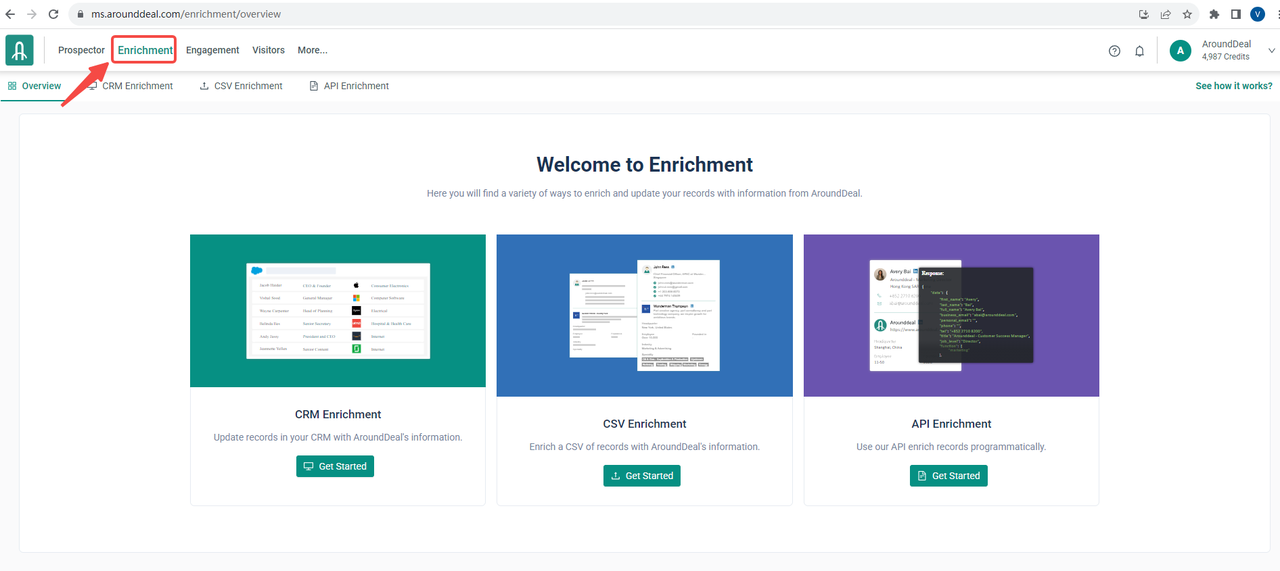Click the AroundDeal logo icon
The image size is (1280, 571).
pos(19,50)
